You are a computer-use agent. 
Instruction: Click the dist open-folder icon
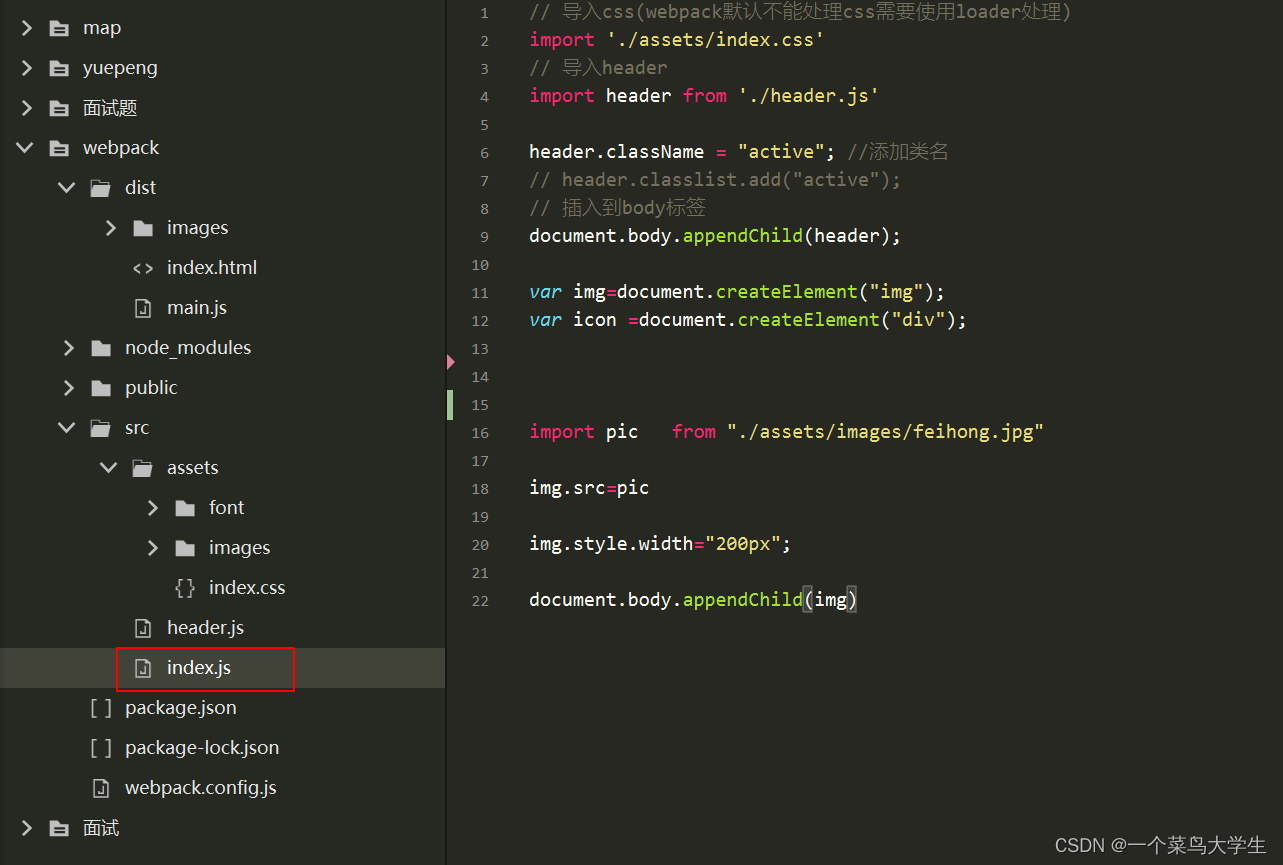101,188
